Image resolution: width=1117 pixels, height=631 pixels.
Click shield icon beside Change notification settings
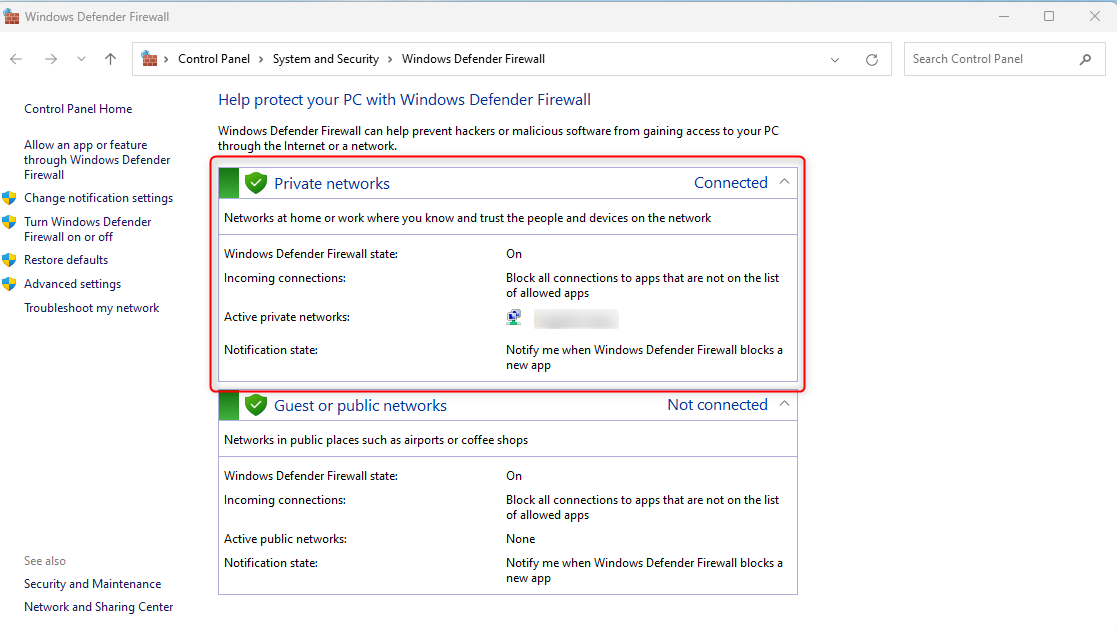click(x=9, y=198)
